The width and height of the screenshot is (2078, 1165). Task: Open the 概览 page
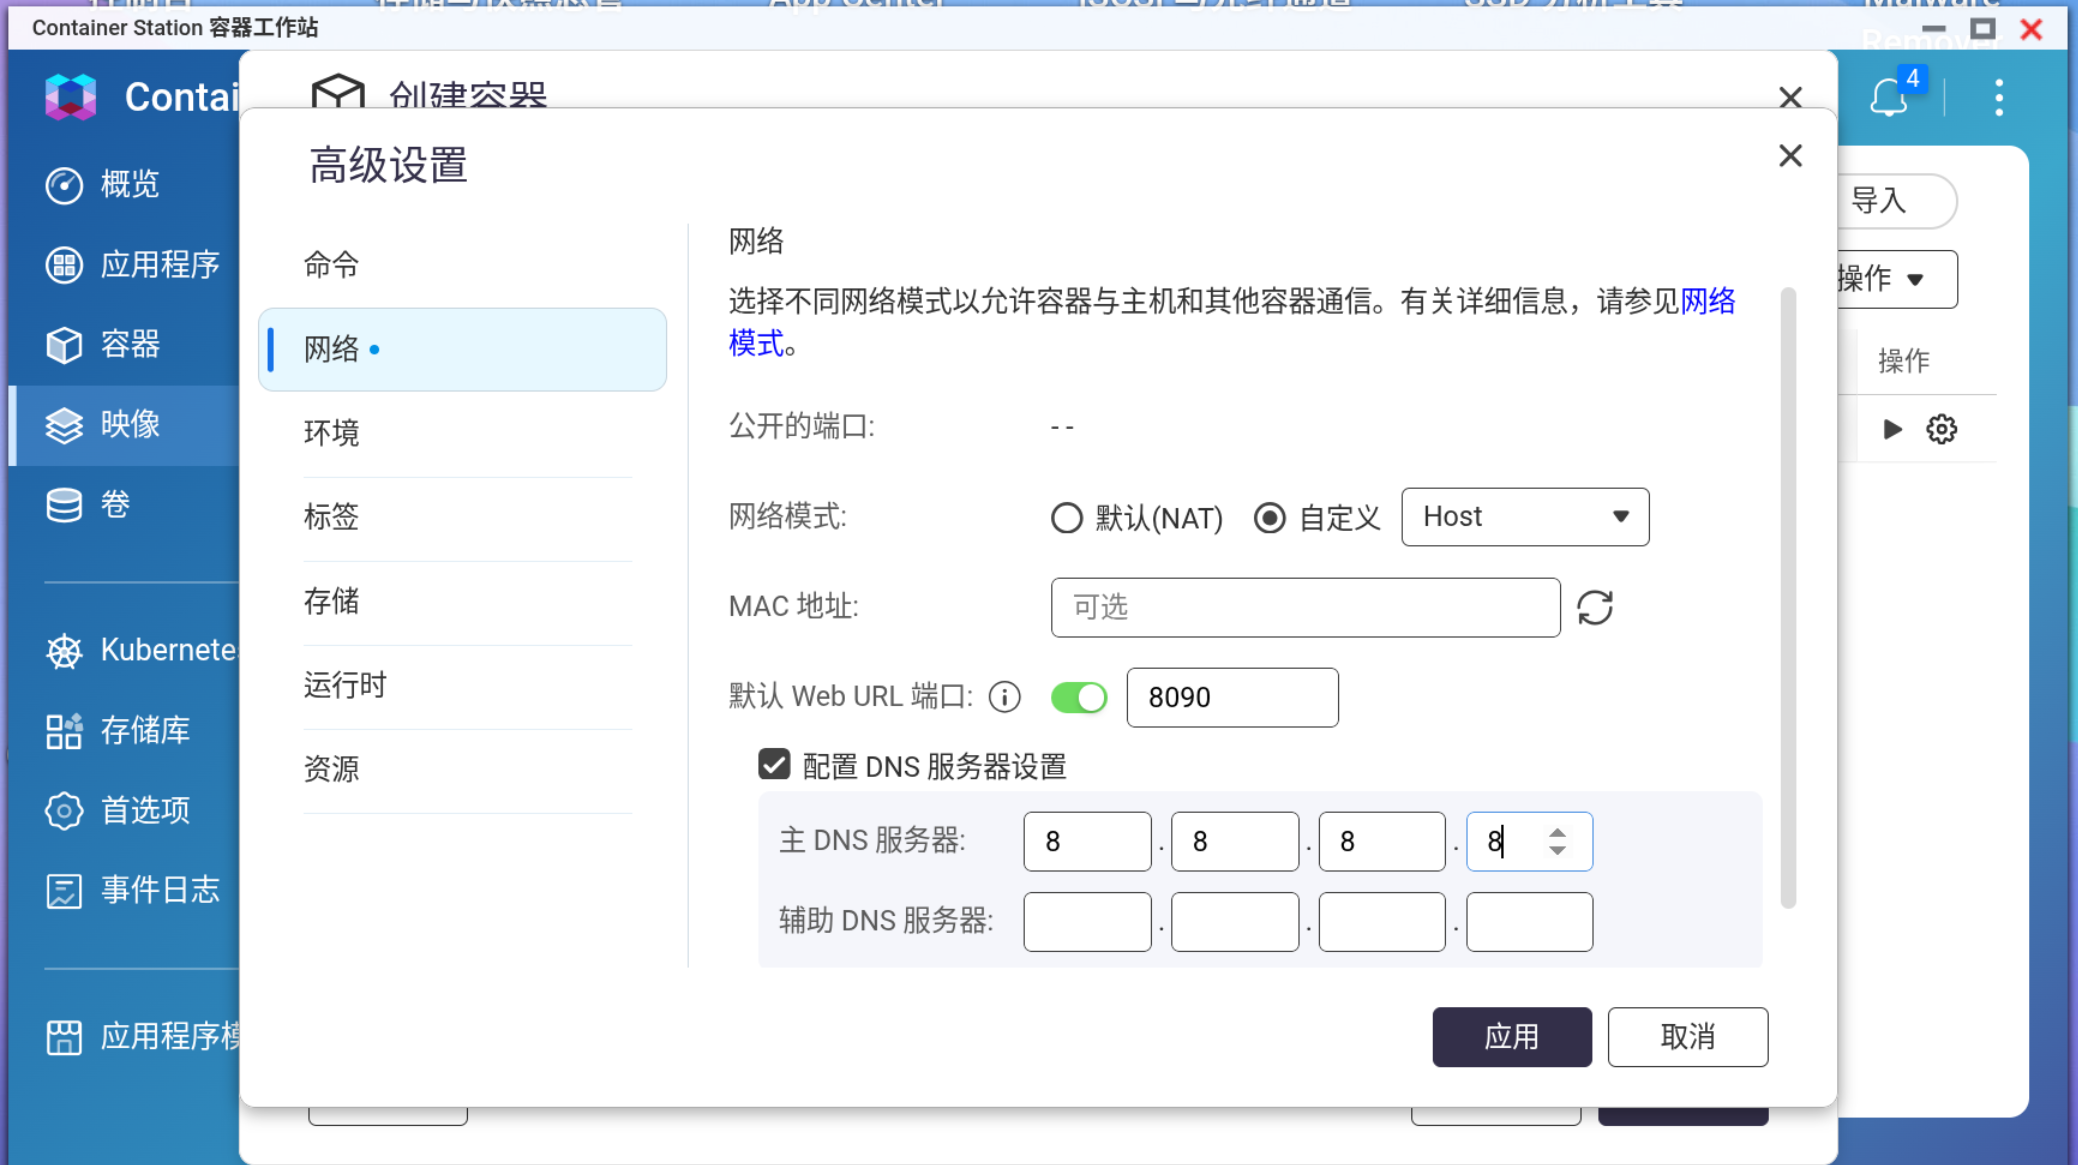coord(128,185)
